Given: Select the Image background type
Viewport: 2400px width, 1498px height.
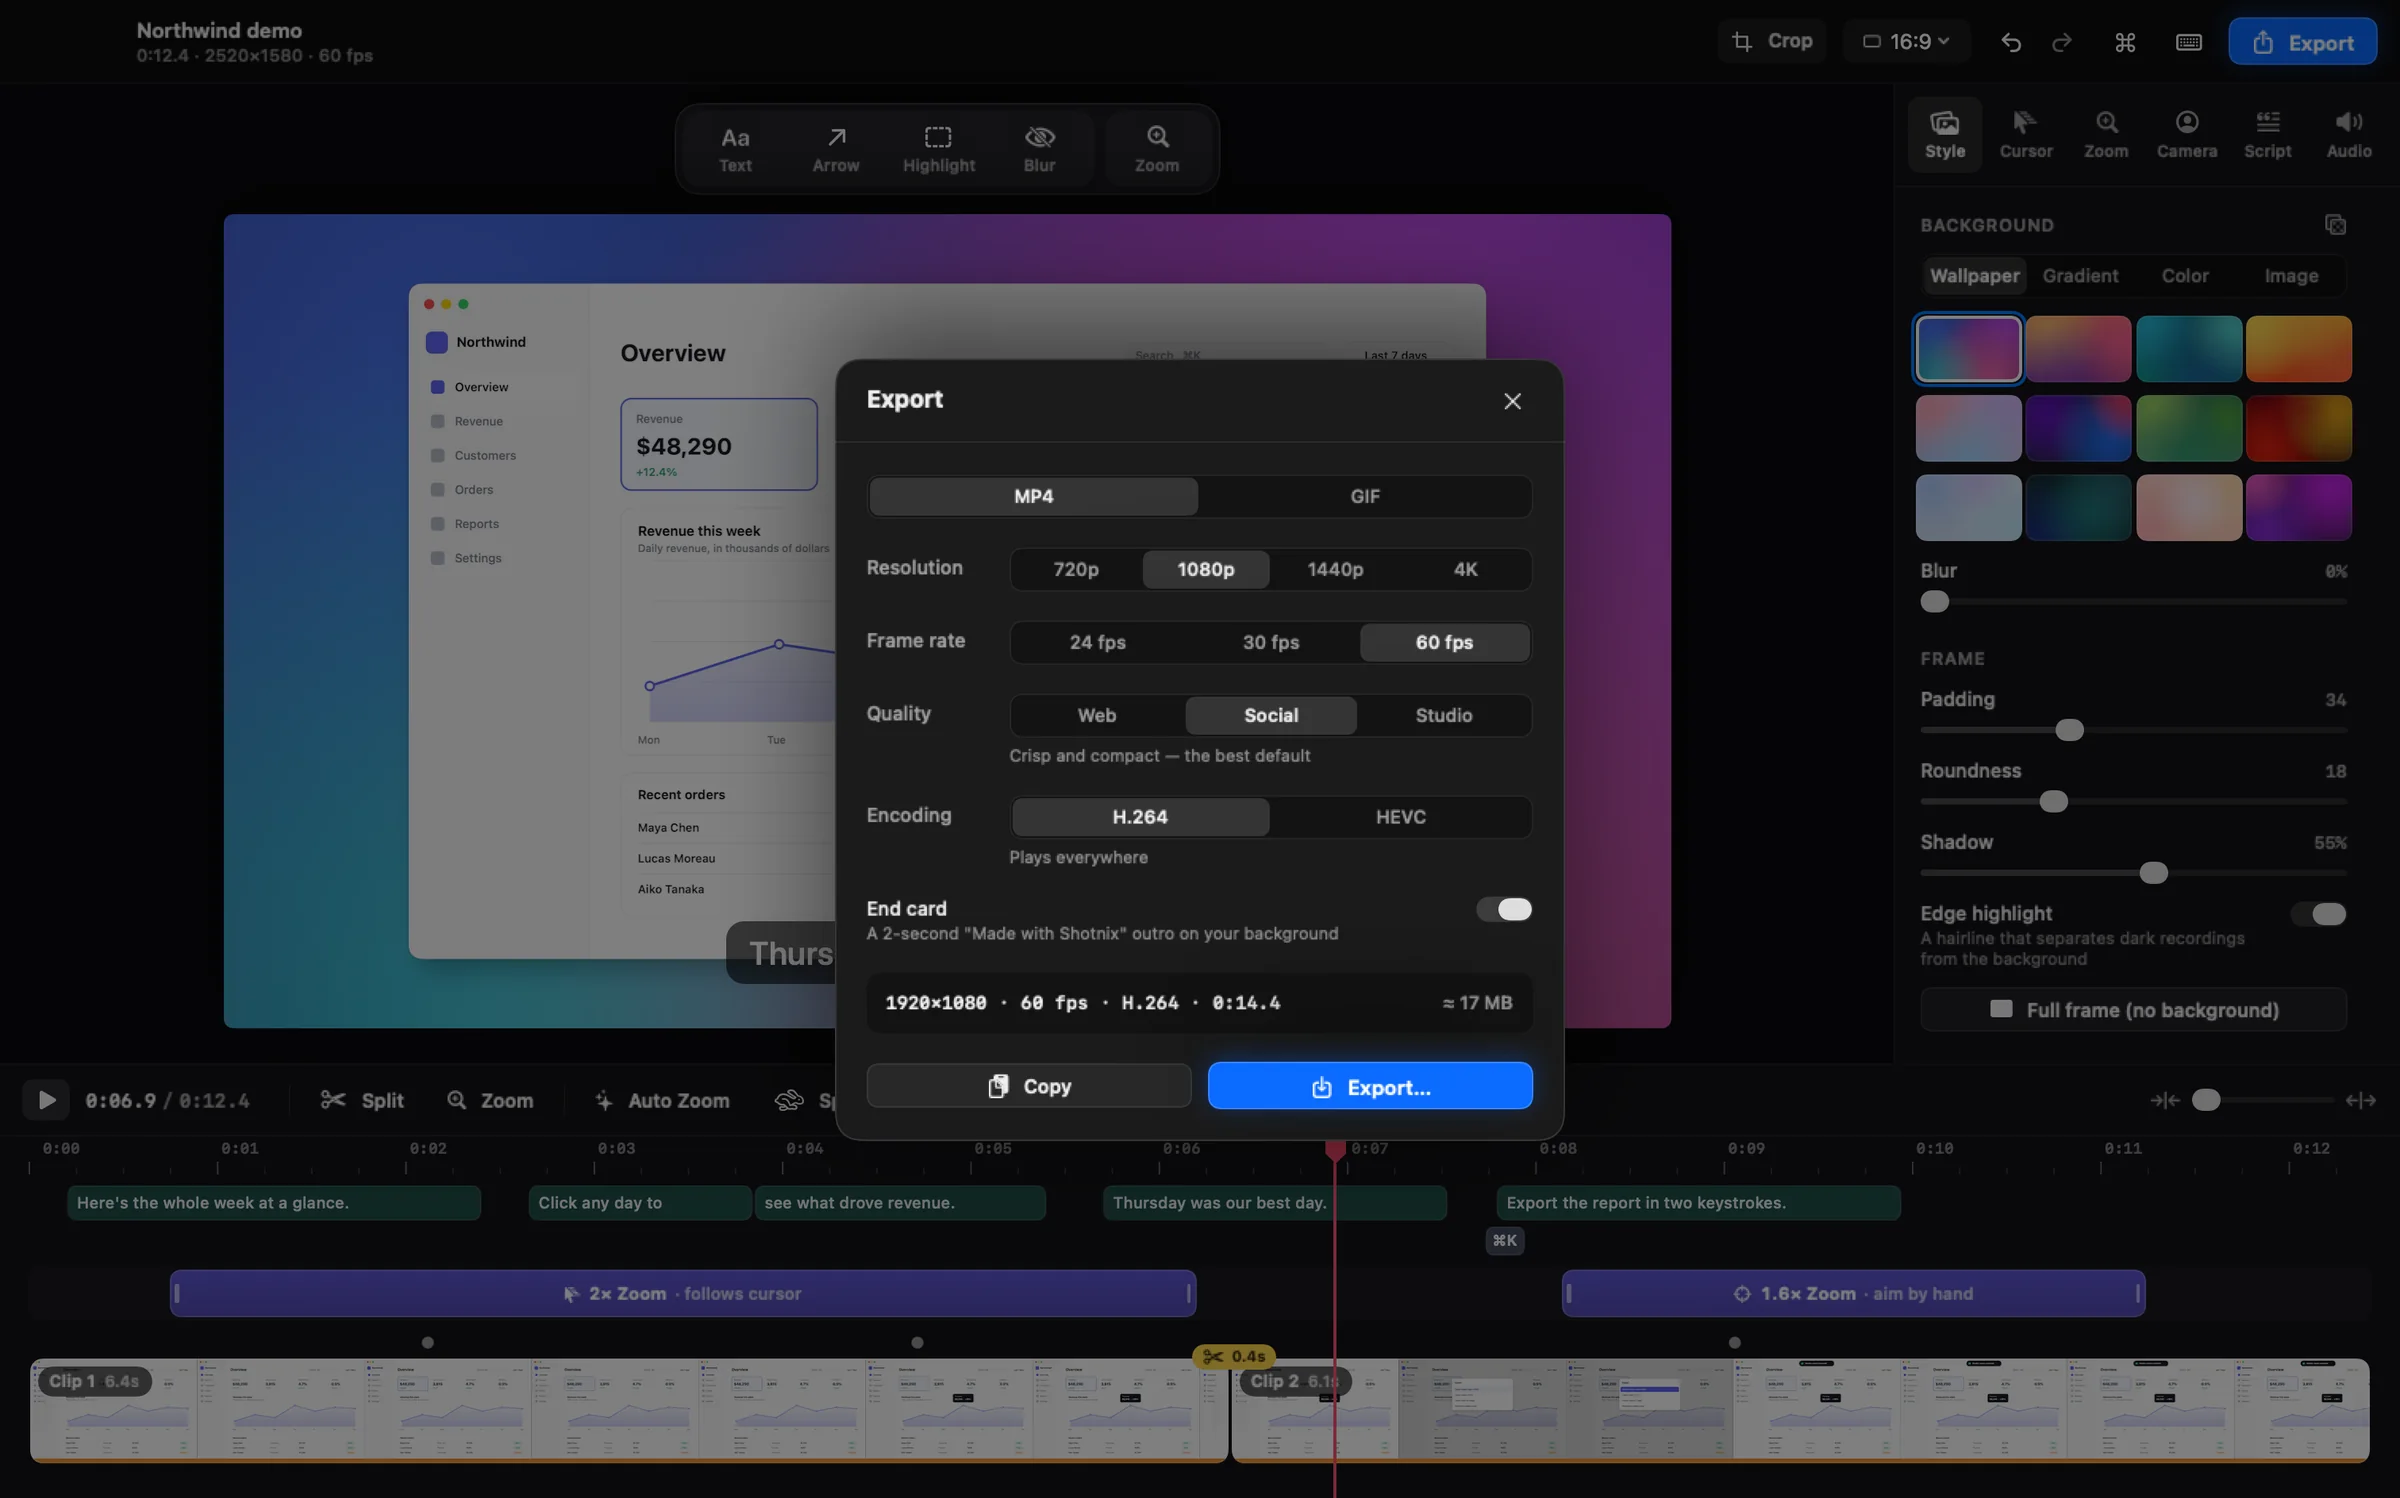Looking at the screenshot, I should click(2291, 276).
